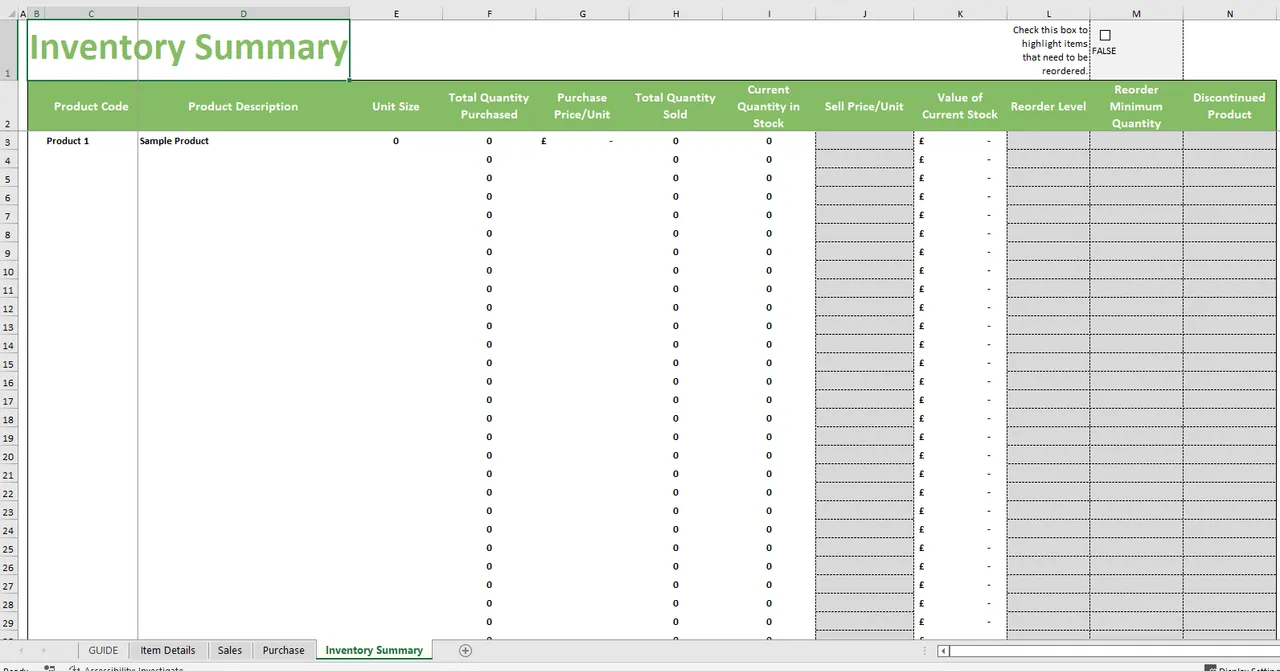Viewport: 1280px width, 671px height.
Task: Select row header 3
Action: click(x=8, y=140)
